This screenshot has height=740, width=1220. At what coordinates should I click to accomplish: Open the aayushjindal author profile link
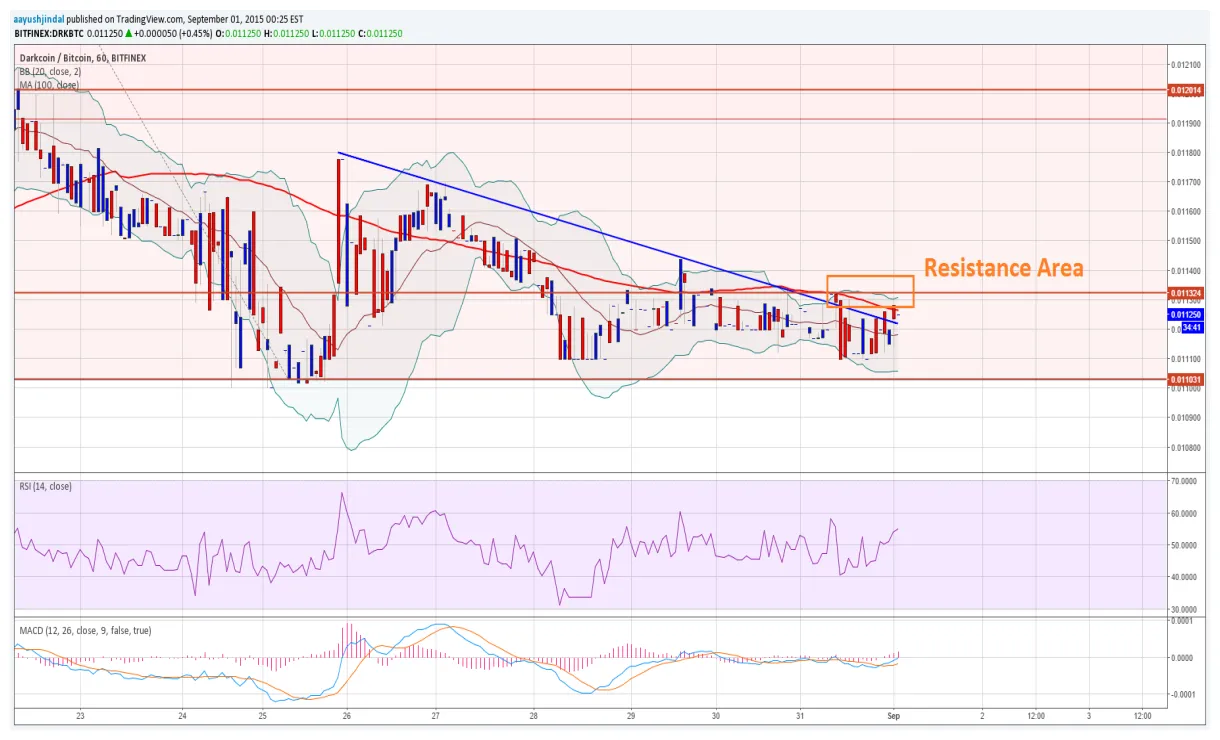tap(37, 17)
